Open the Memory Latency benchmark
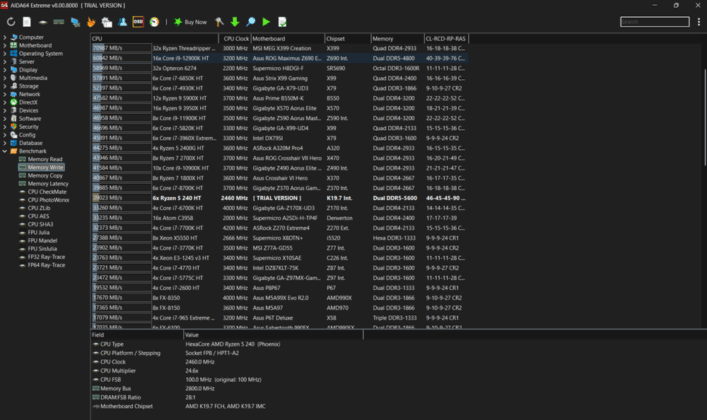 pyautogui.click(x=48, y=184)
